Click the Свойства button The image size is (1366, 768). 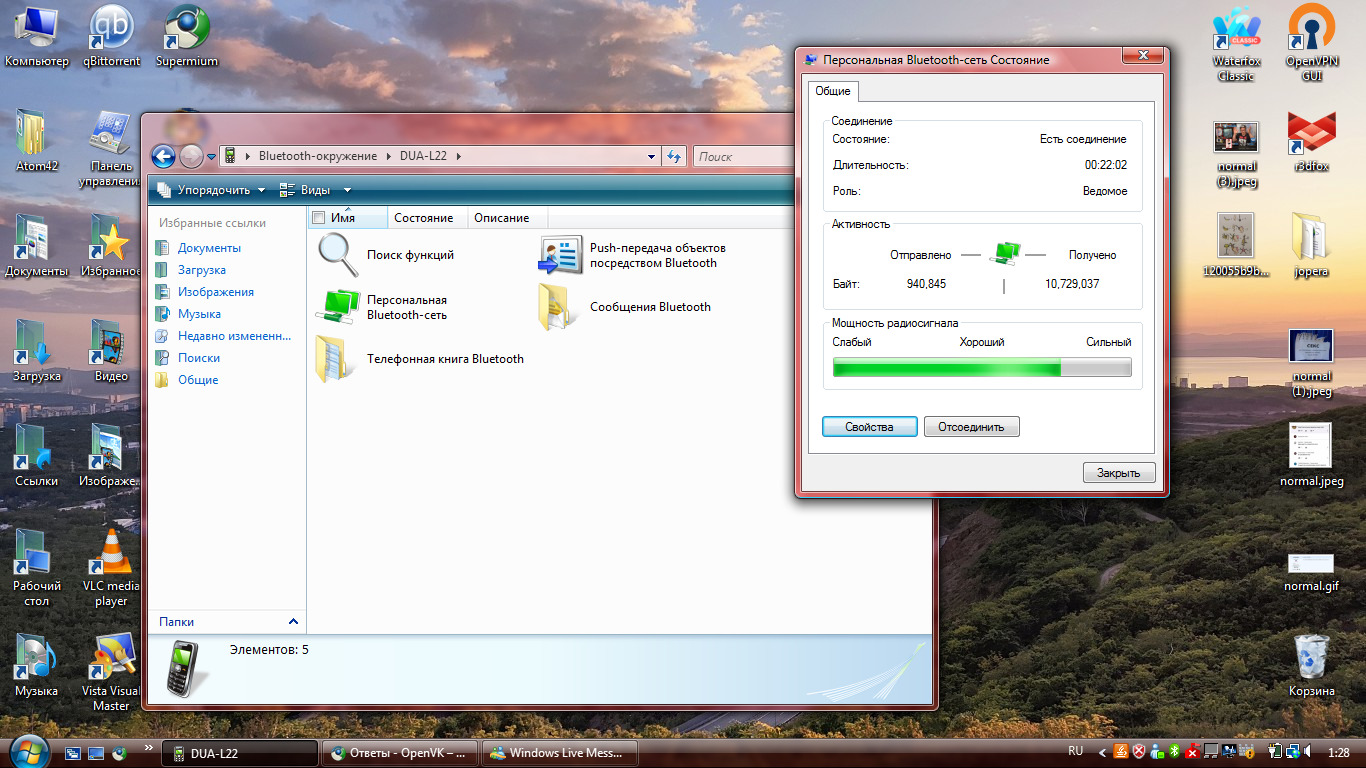tap(869, 427)
